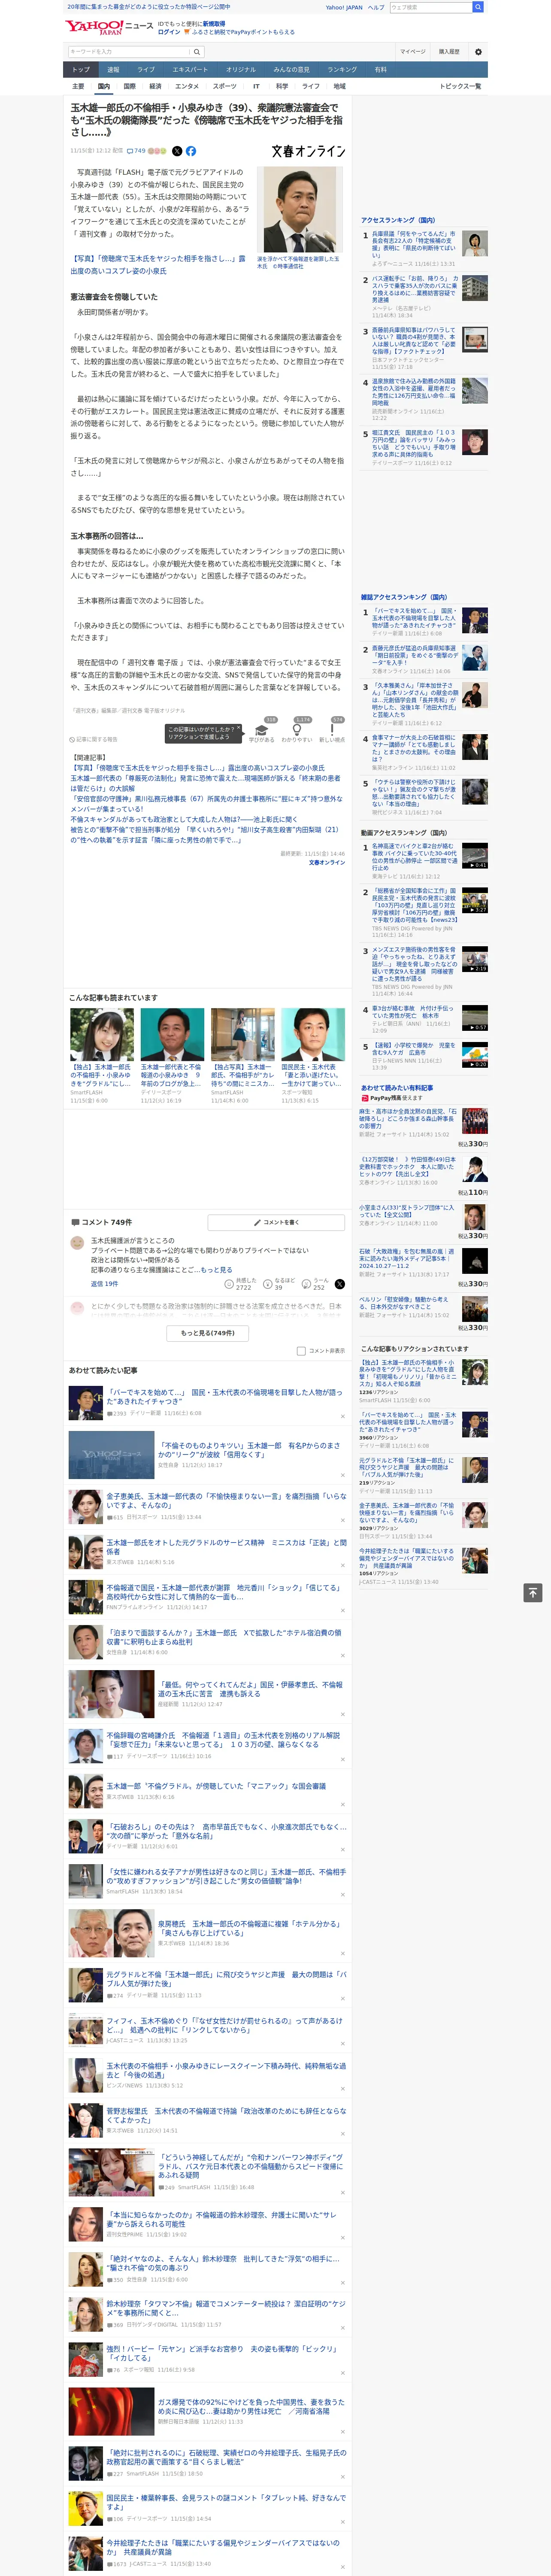Click the ログイン link

(169, 32)
